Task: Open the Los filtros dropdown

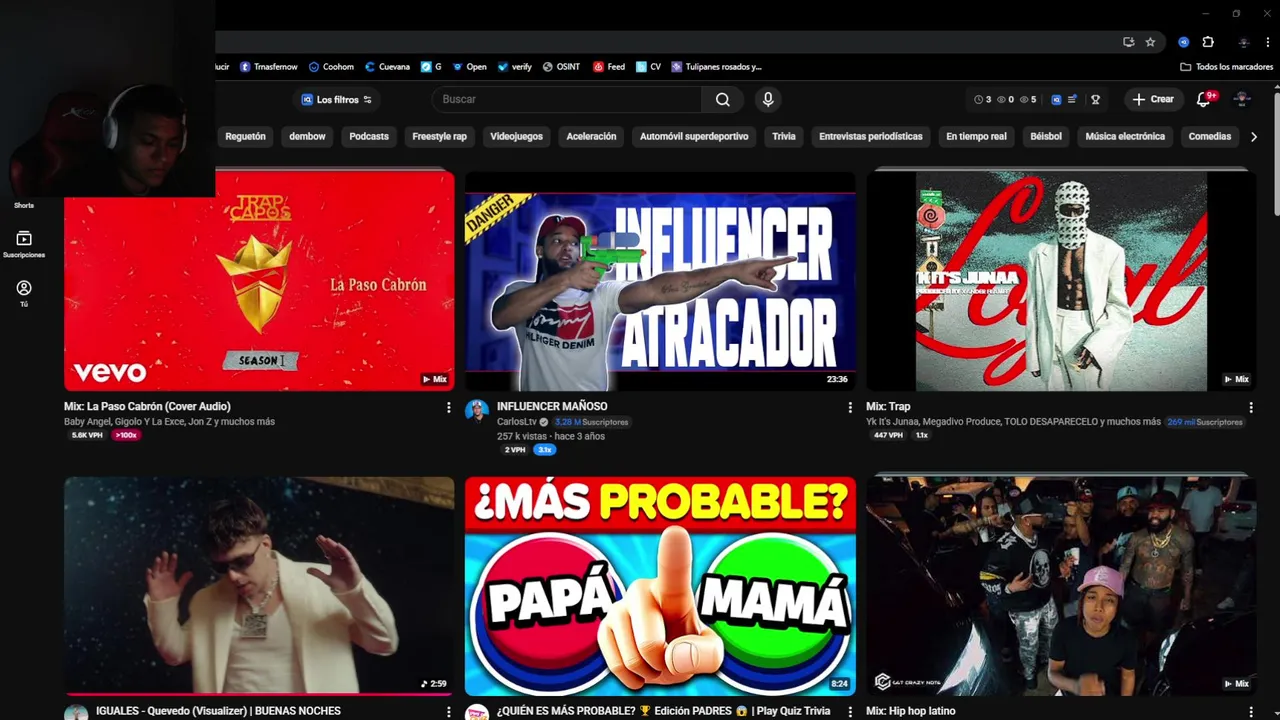Action: point(337,99)
